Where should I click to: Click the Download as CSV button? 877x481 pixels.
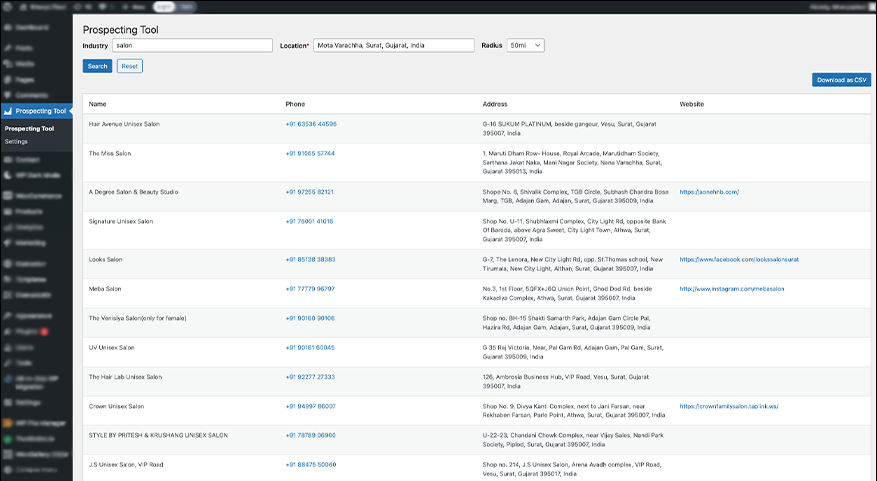point(841,80)
